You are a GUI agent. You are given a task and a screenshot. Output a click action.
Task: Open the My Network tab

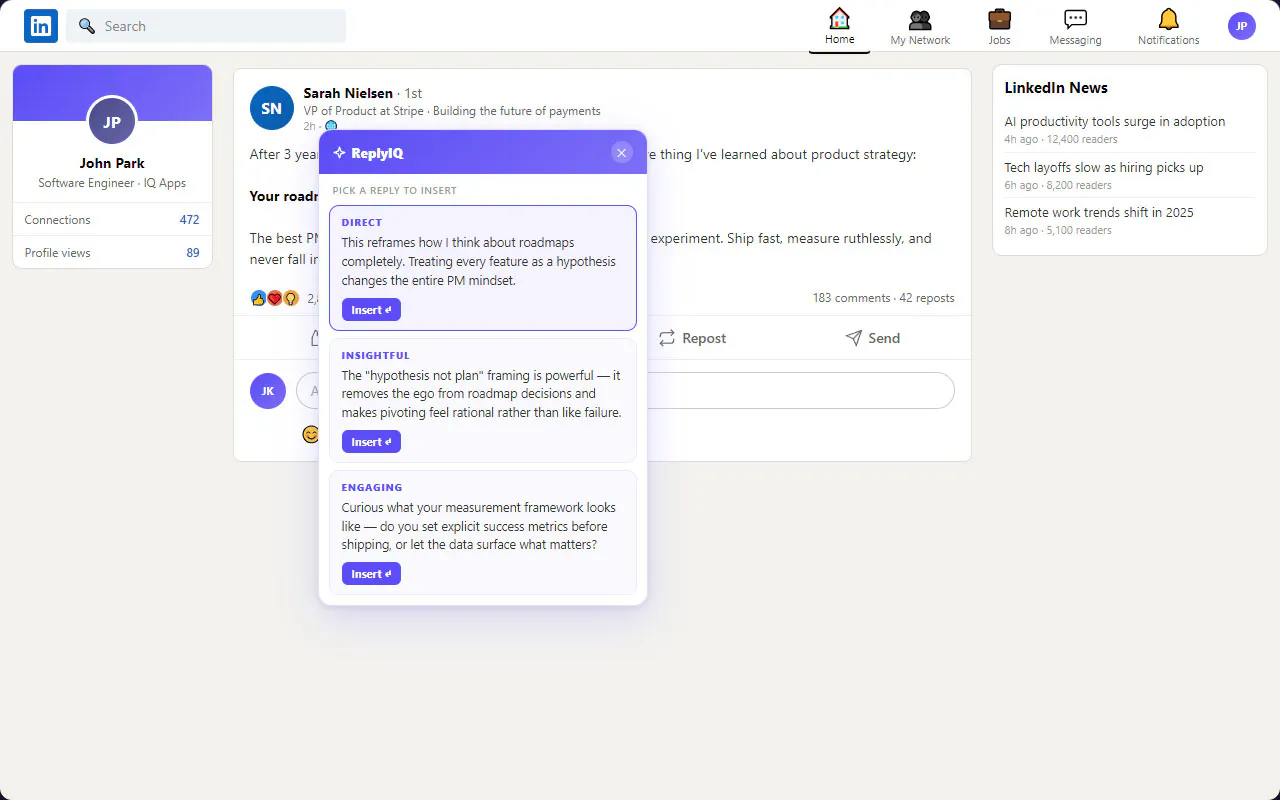point(920,27)
